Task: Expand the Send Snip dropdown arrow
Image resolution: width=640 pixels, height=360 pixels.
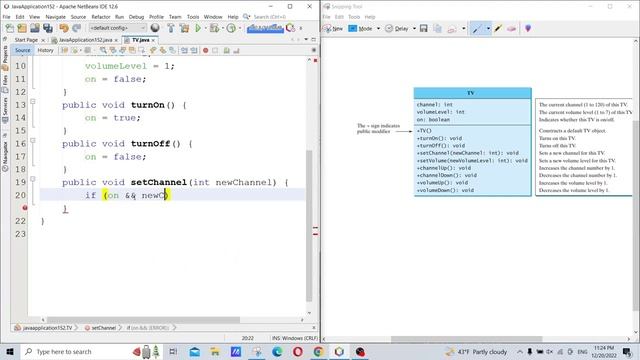Action: click(463, 28)
